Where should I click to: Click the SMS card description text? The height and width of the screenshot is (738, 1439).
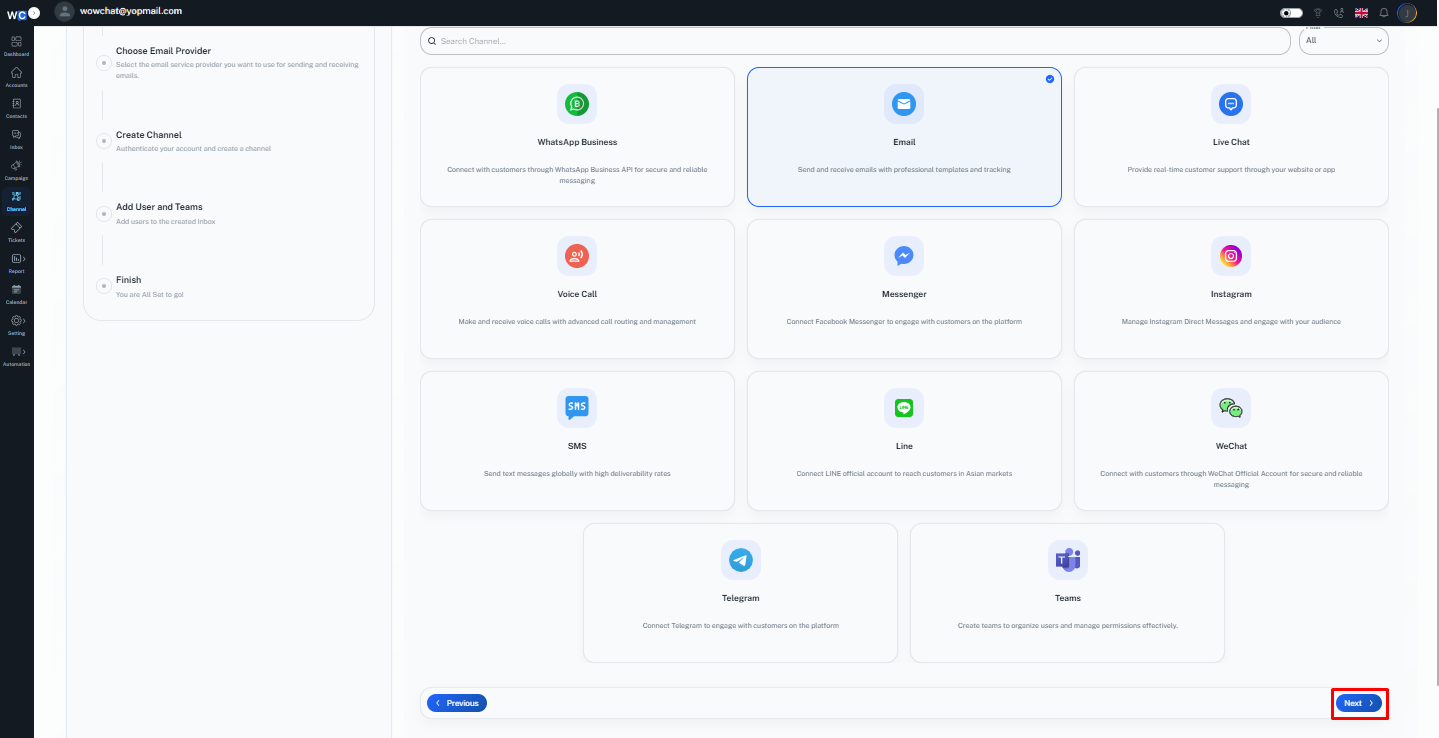point(577,474)
